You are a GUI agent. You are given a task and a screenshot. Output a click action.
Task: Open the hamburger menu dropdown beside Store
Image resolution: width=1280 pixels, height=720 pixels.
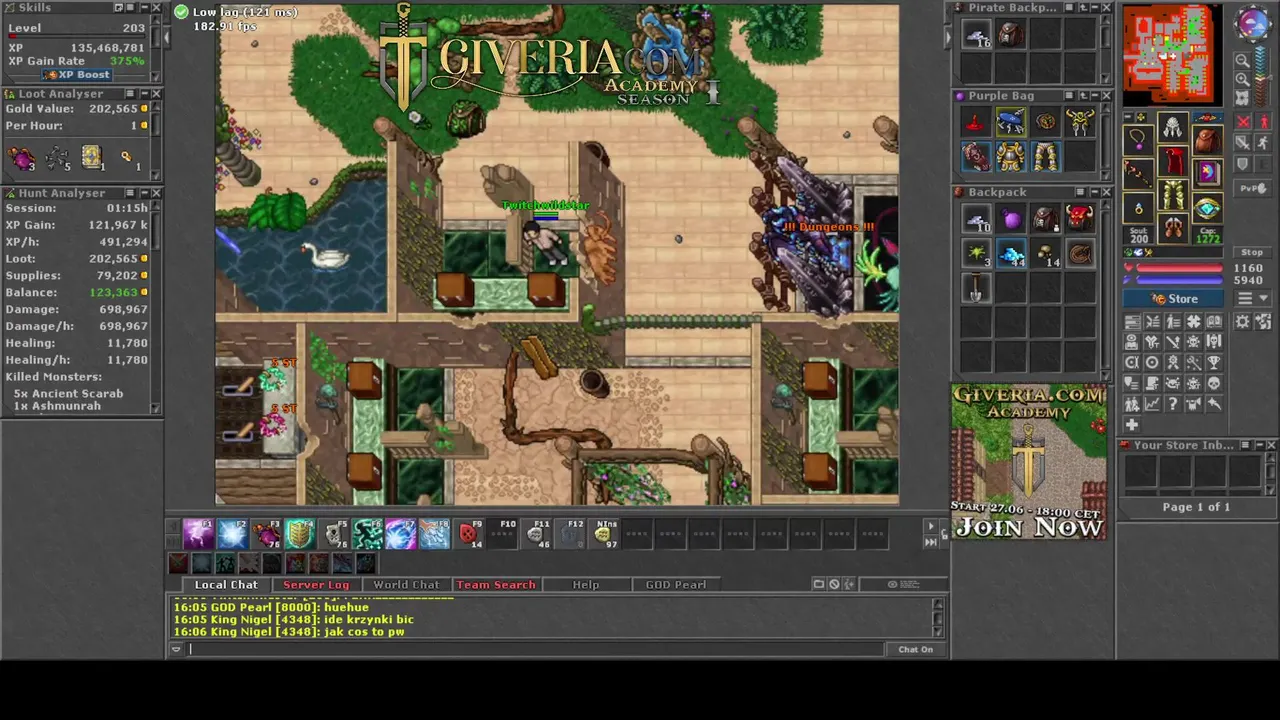coord(1252,298)
